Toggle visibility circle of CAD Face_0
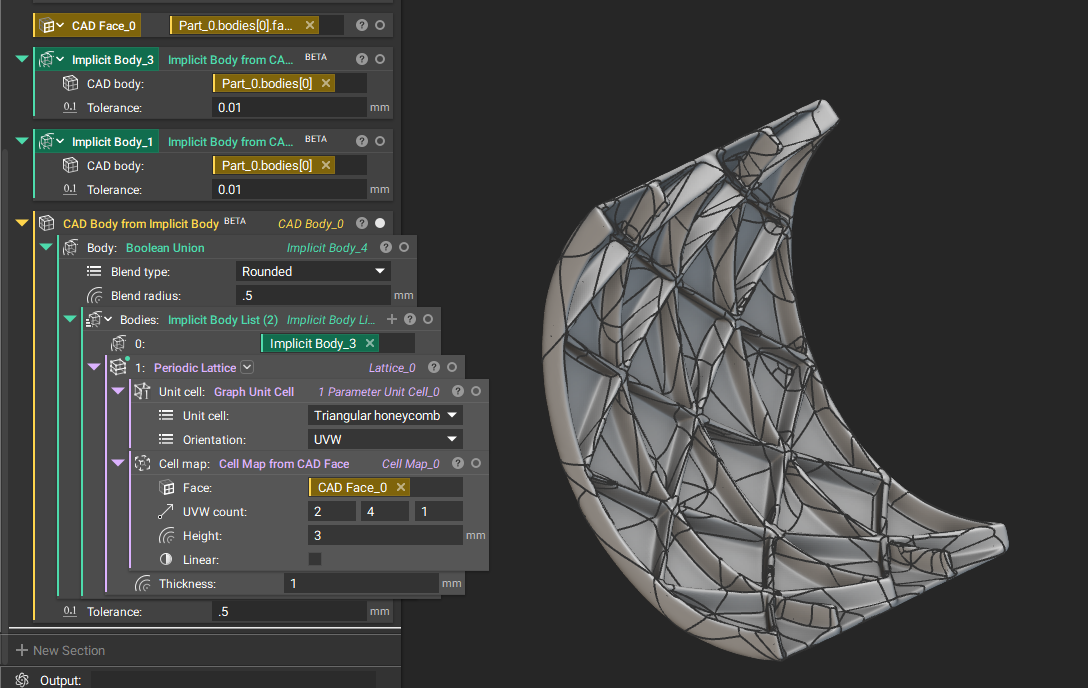The width and height of the screenshot is (1088, 688). click(380, 25)
